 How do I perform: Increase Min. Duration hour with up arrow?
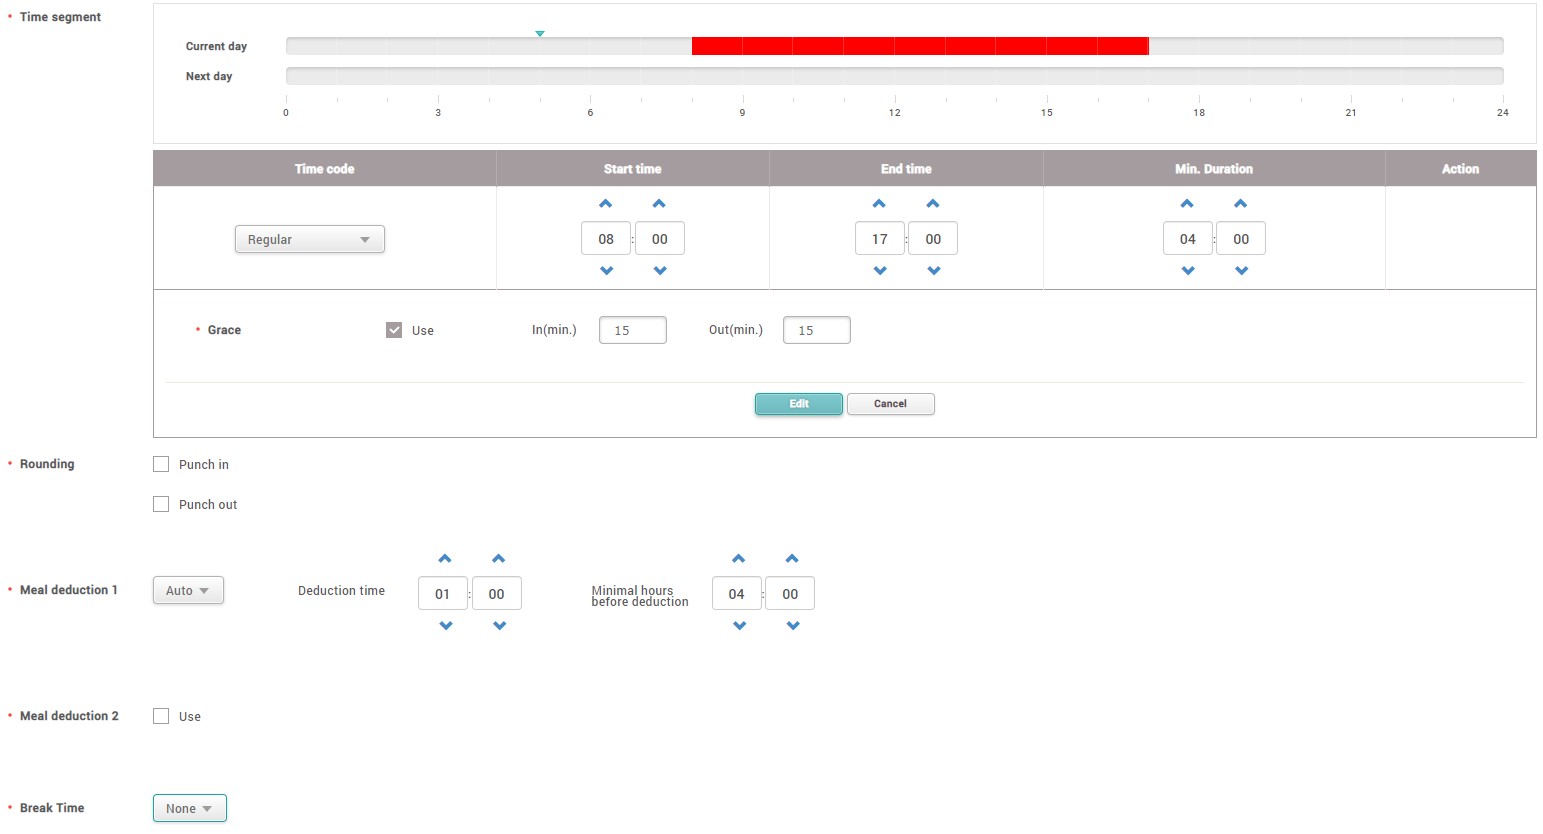coord(1187,204)
